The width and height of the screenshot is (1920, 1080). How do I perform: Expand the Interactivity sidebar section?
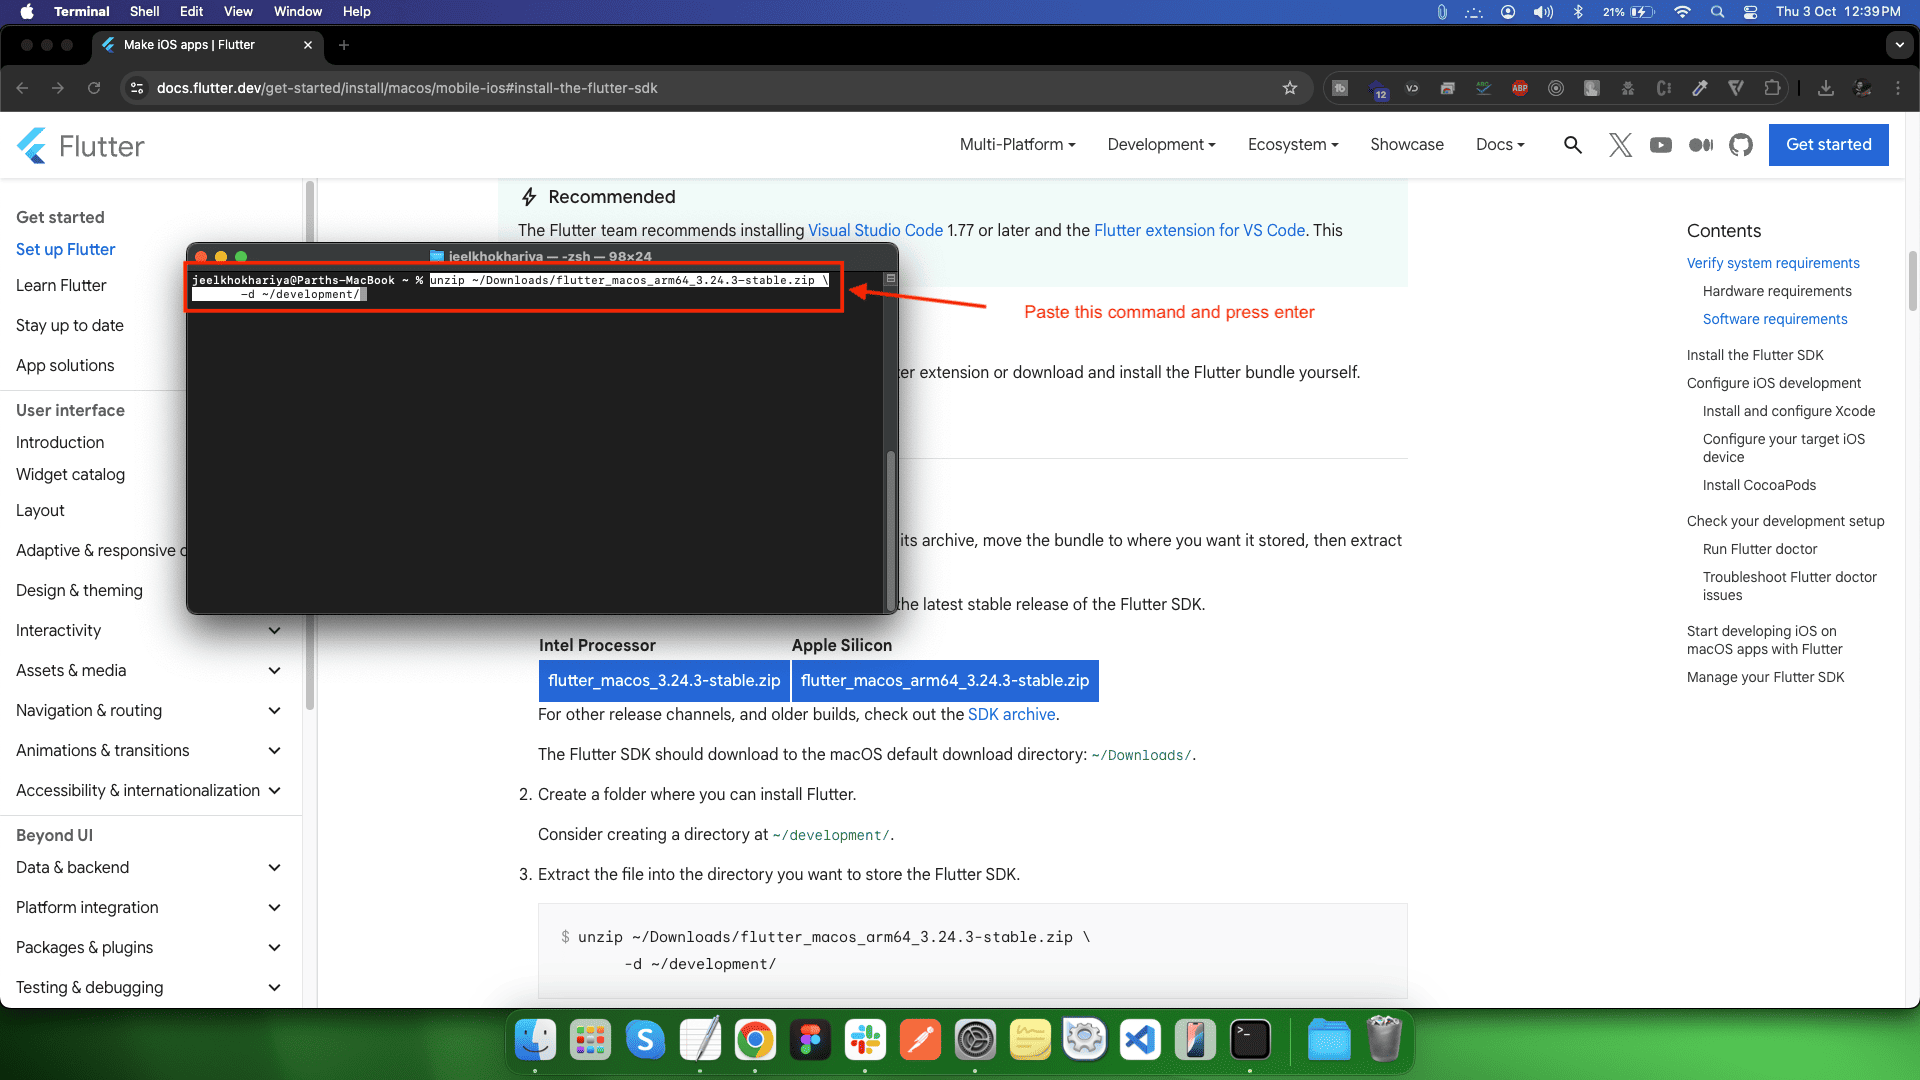click(x=274, y=631)
